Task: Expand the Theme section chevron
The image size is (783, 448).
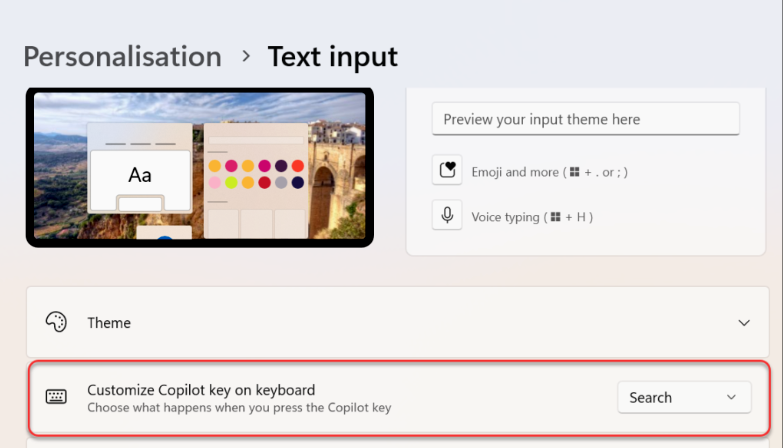Action: pyautogui.click(x=744, y=323)
